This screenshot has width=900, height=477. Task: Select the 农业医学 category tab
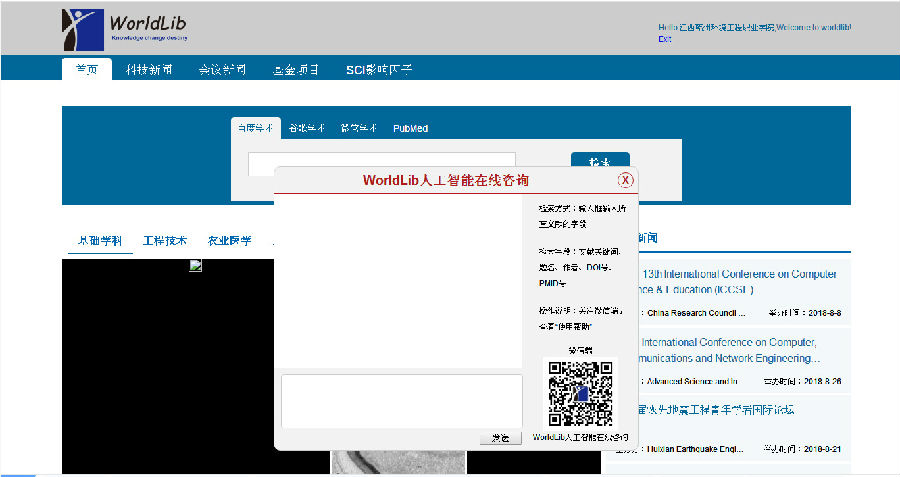point(230,241)
